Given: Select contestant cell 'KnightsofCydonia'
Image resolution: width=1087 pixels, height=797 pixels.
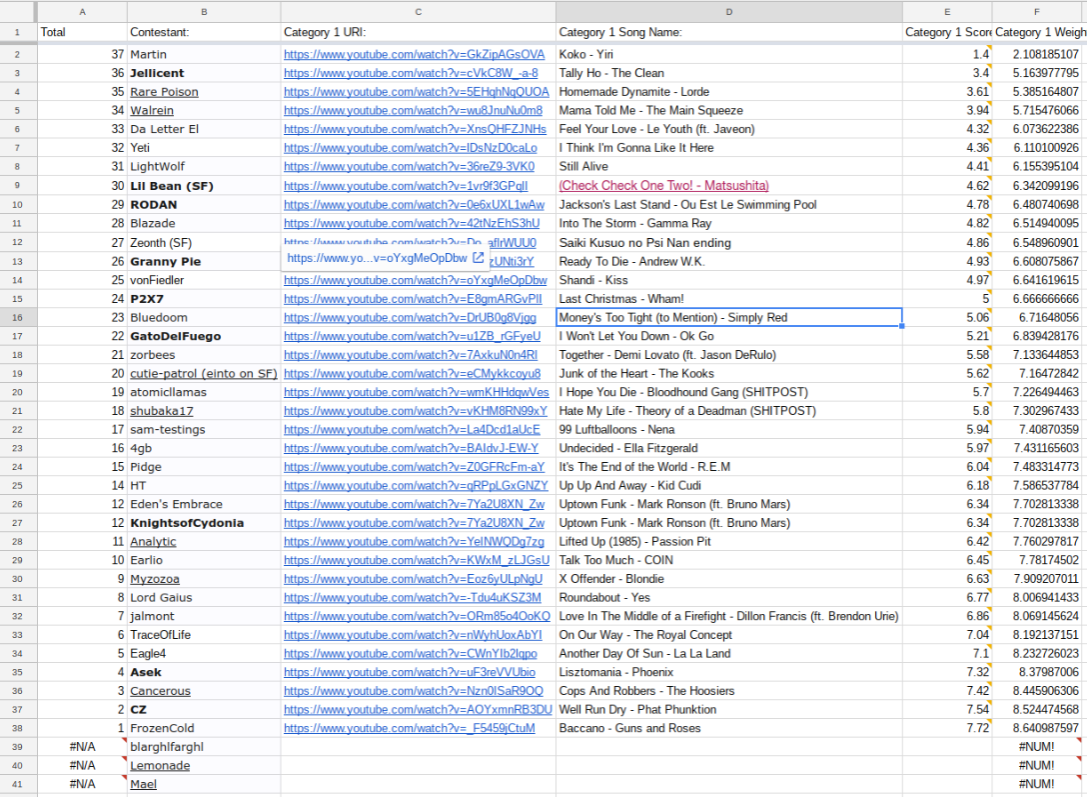Looking at the screenshot, I should point(204,523).
